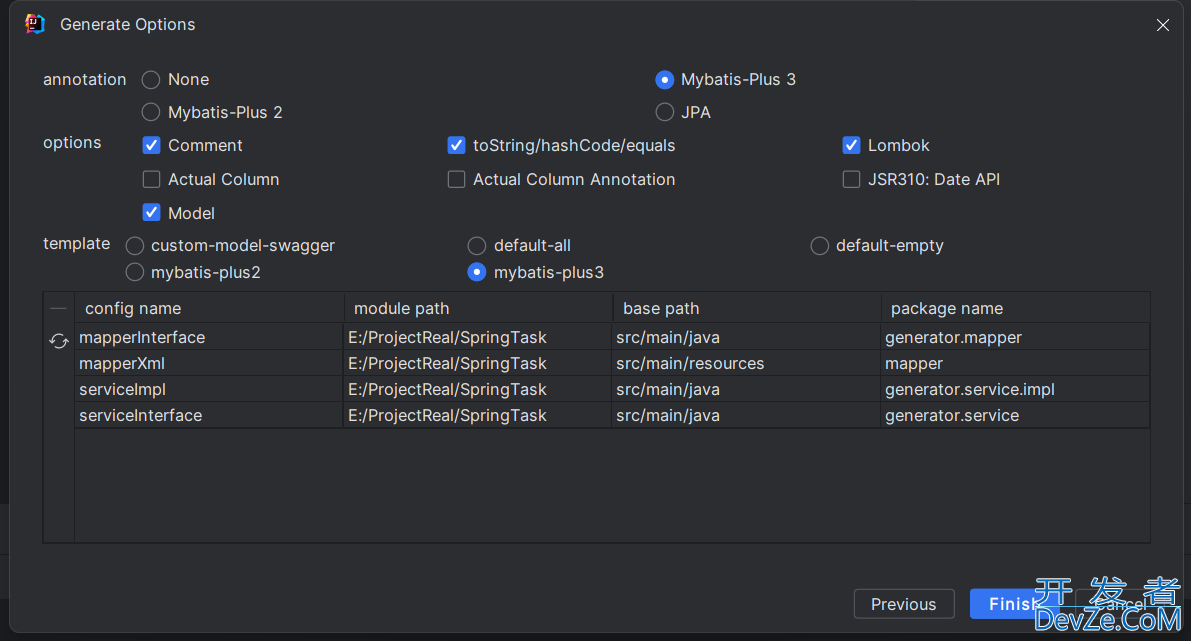Image resolution: width=1191 pixels, height=641 pixels.
Task: Click generator.service.impl package cell
Action: pos(1015,390)
